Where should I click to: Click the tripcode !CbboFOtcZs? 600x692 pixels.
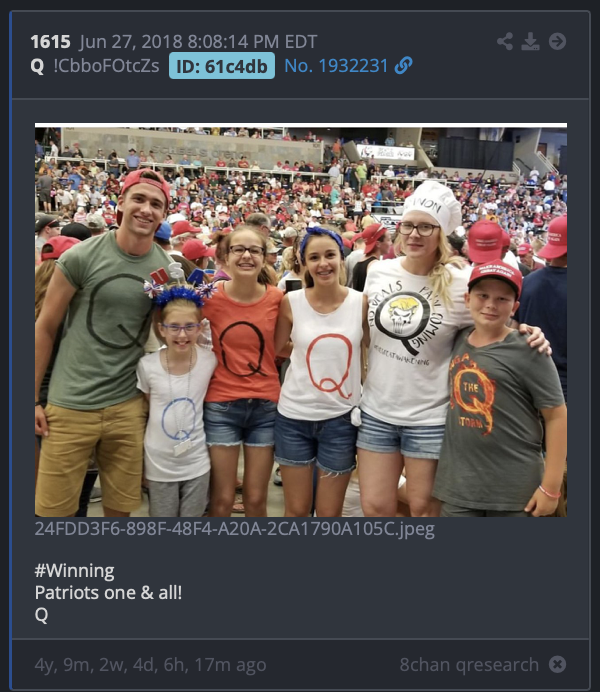[x=106, y=66]
